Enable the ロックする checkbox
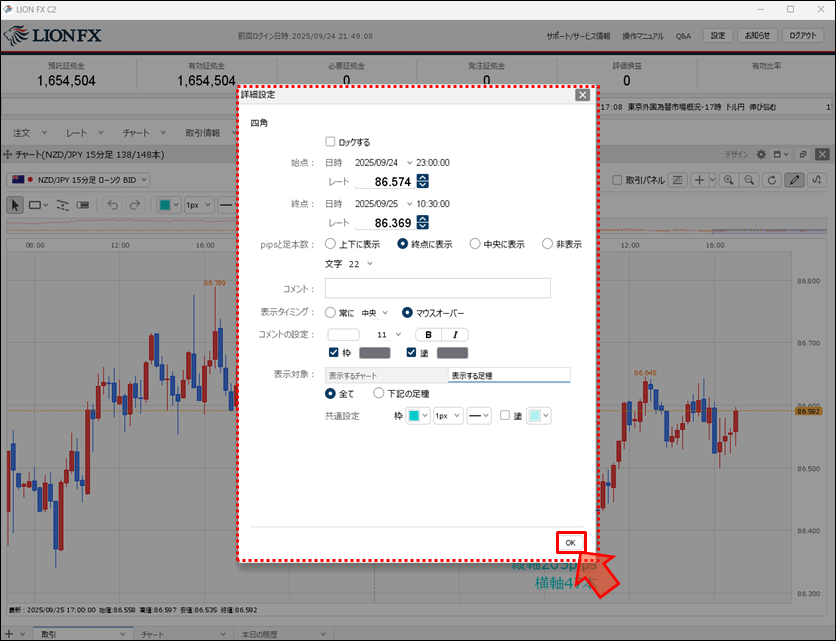836x641 pixels. [331, 142]
